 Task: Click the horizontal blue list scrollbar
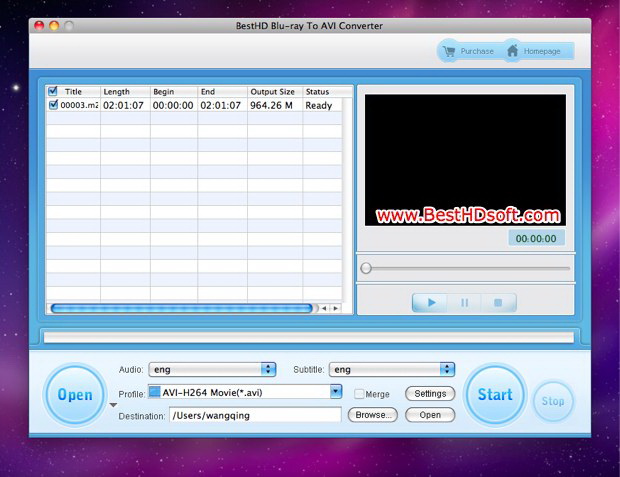click(181, 308)
